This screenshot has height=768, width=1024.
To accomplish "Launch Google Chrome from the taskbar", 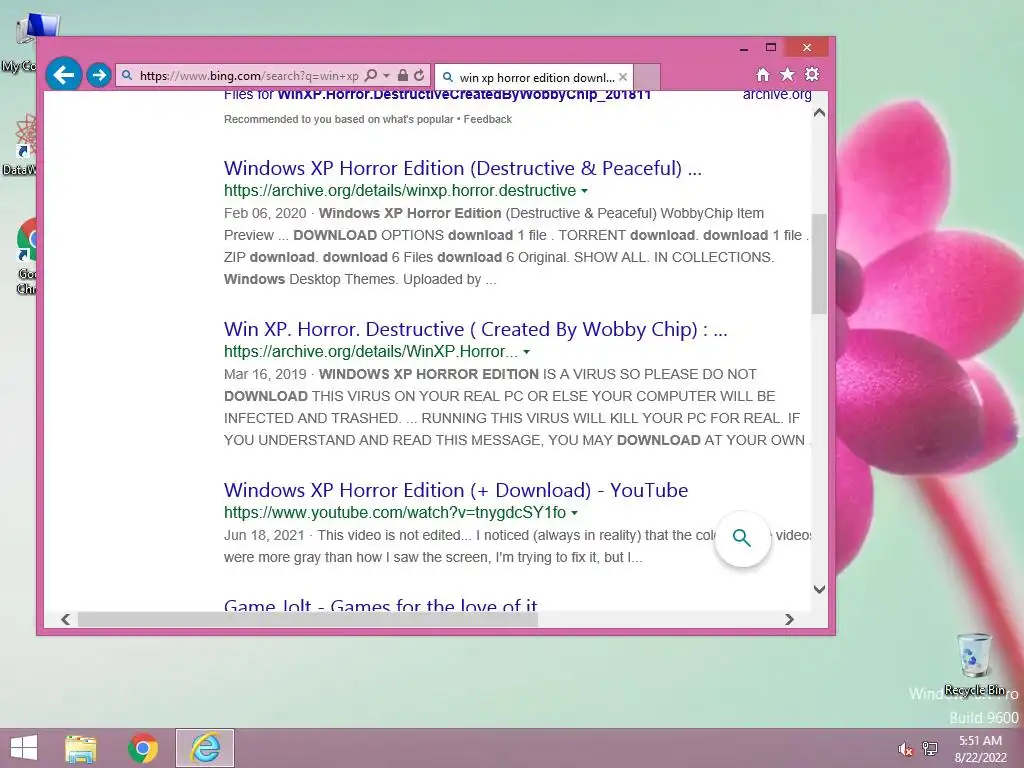I will pyautogui.click(x=143, y=748).
